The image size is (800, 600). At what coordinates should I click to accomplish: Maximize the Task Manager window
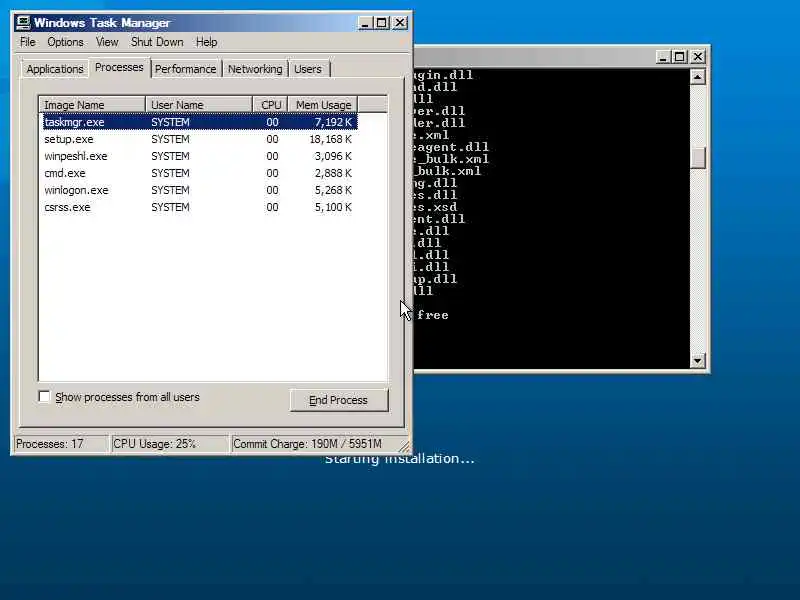pyautogui.click(x=382, y=23)
